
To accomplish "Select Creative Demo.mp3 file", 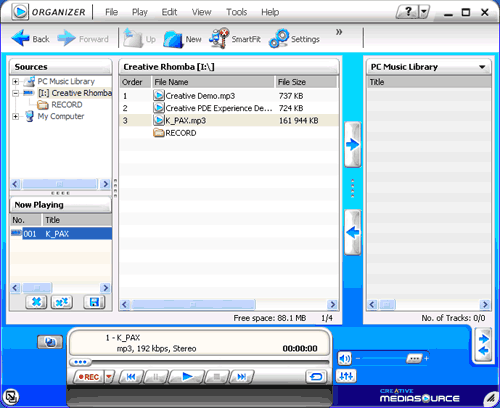I will [x=229, y=96].
